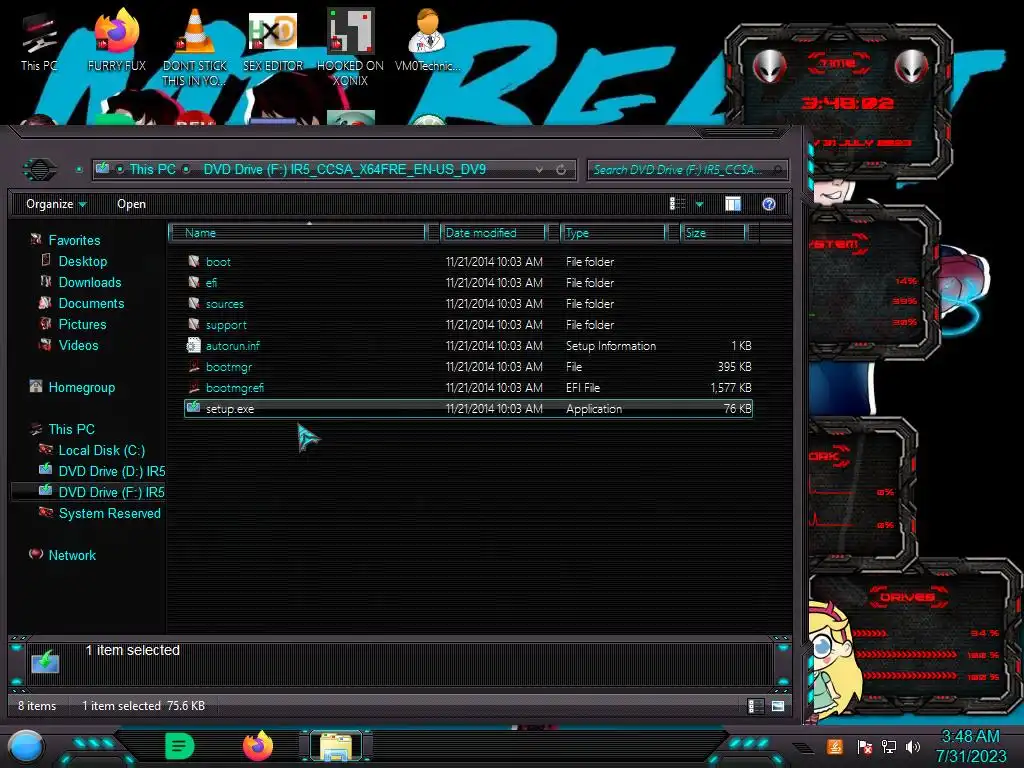
Task: Click the refresh button in address bar
Action: coord(561,170)
